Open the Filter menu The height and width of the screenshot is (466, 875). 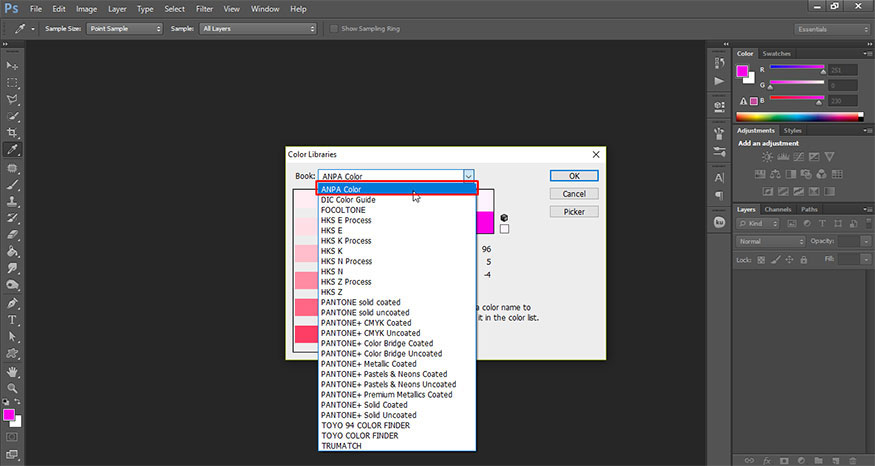tap(204, 9)
